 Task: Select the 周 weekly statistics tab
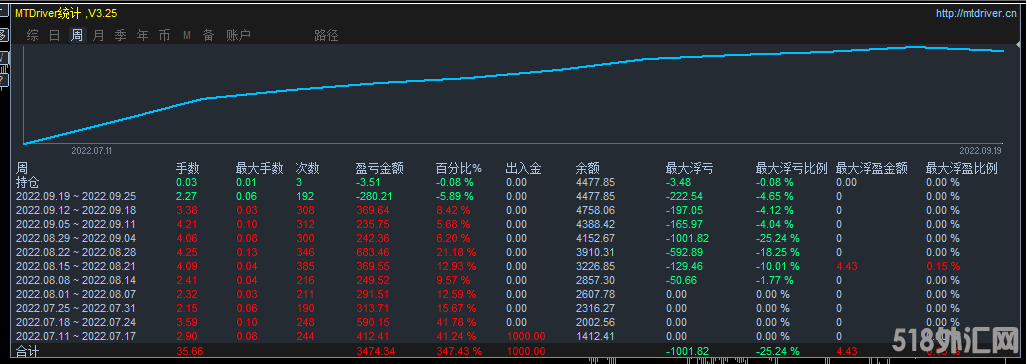77,35
